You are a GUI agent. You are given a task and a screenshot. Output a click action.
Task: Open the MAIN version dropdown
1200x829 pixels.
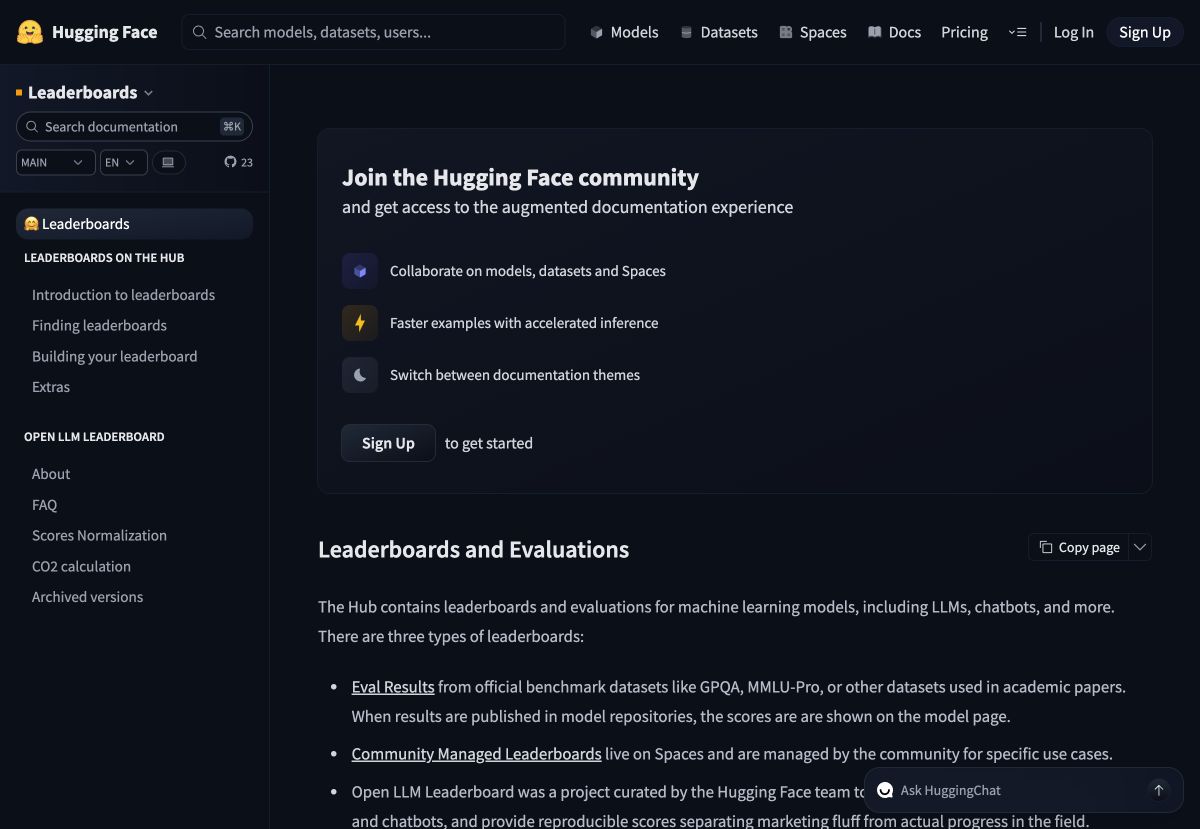coord(56,162)
